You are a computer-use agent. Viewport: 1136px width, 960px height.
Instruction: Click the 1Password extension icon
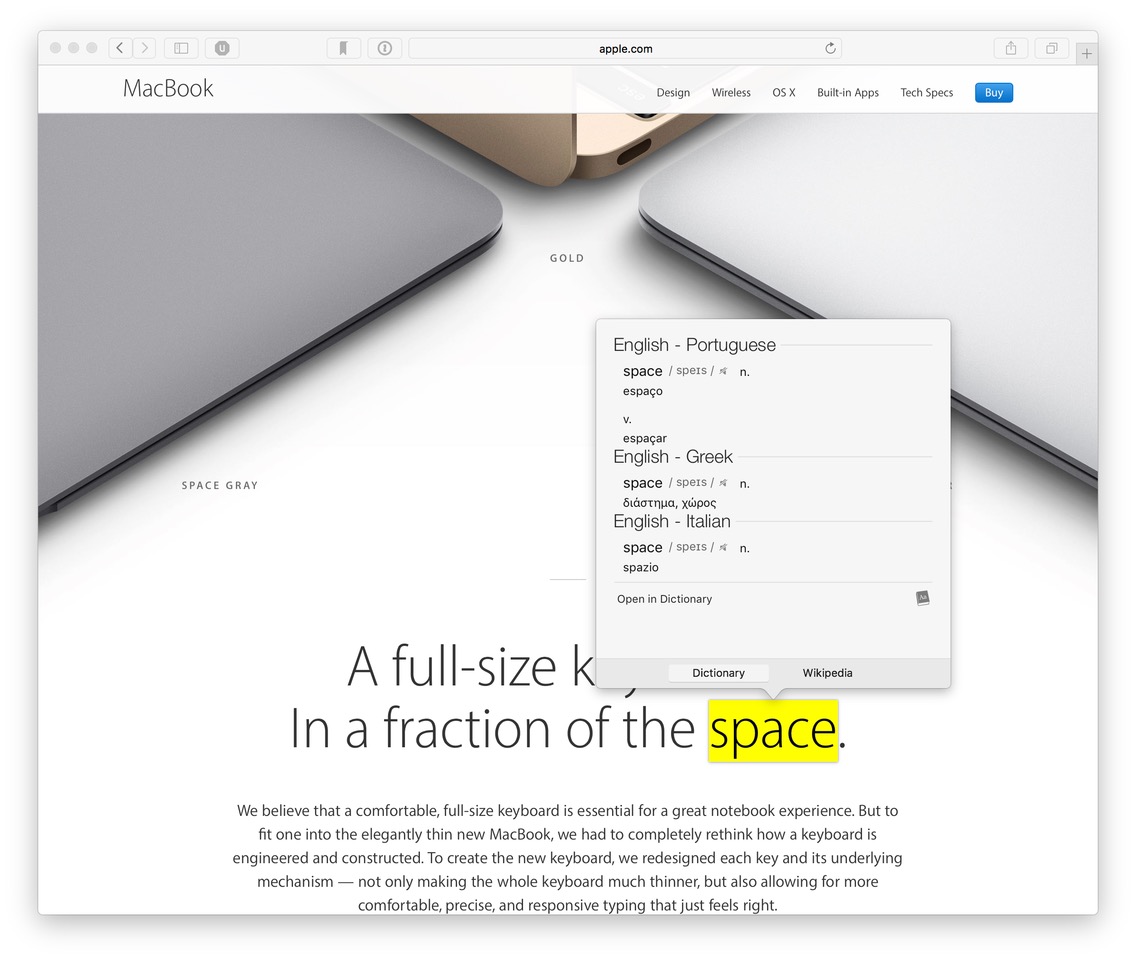(x=385, y=48)
